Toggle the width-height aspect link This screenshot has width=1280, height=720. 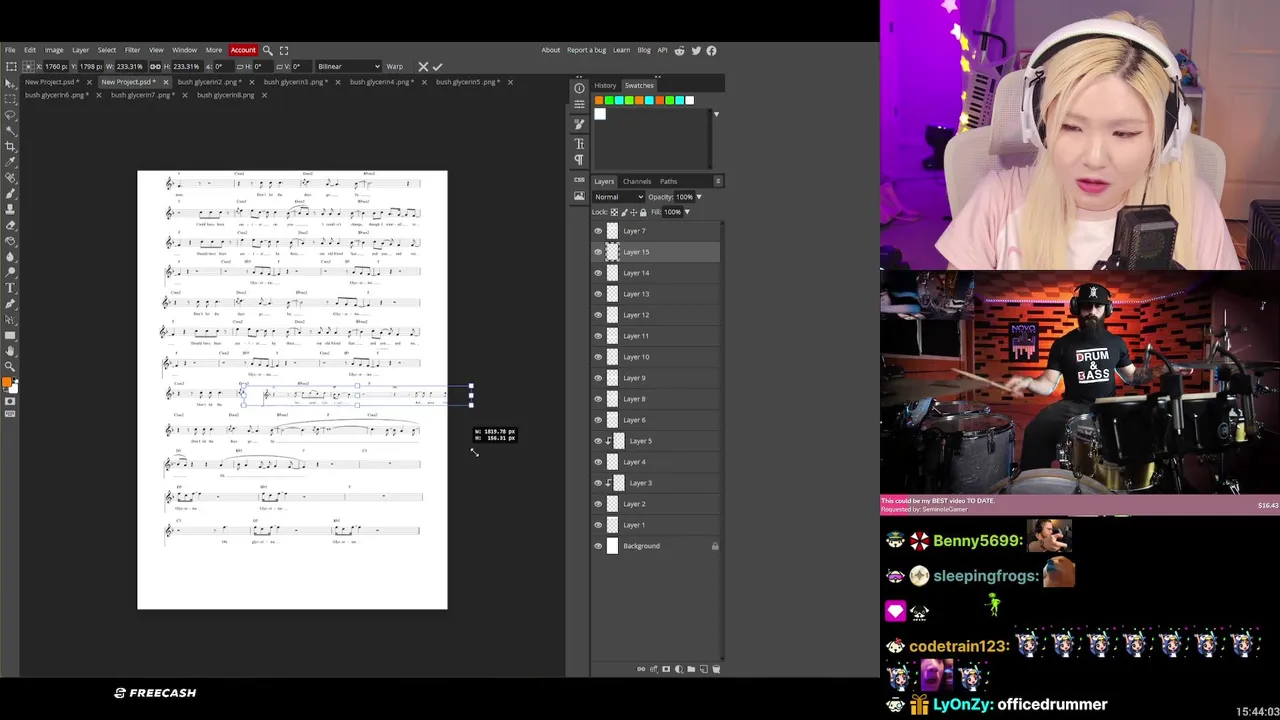155,66
